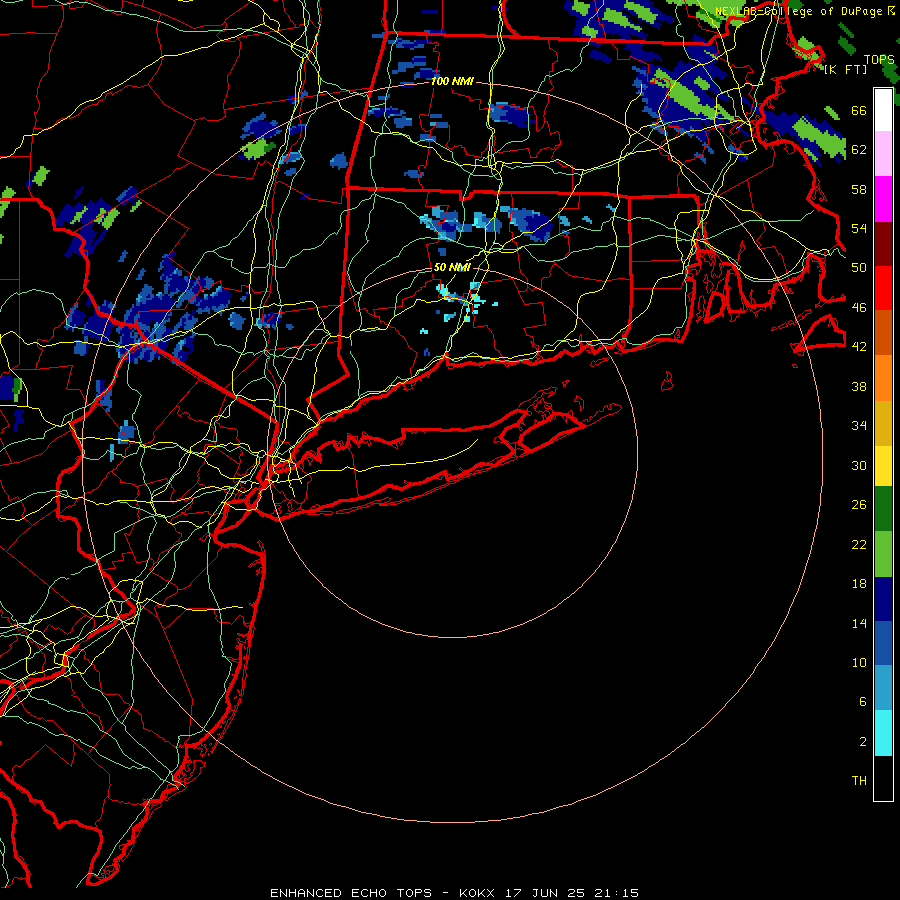This screenshot has height=900, width=900.
Task: Click the yellow legend color swatch
Action: coord(883,466)
